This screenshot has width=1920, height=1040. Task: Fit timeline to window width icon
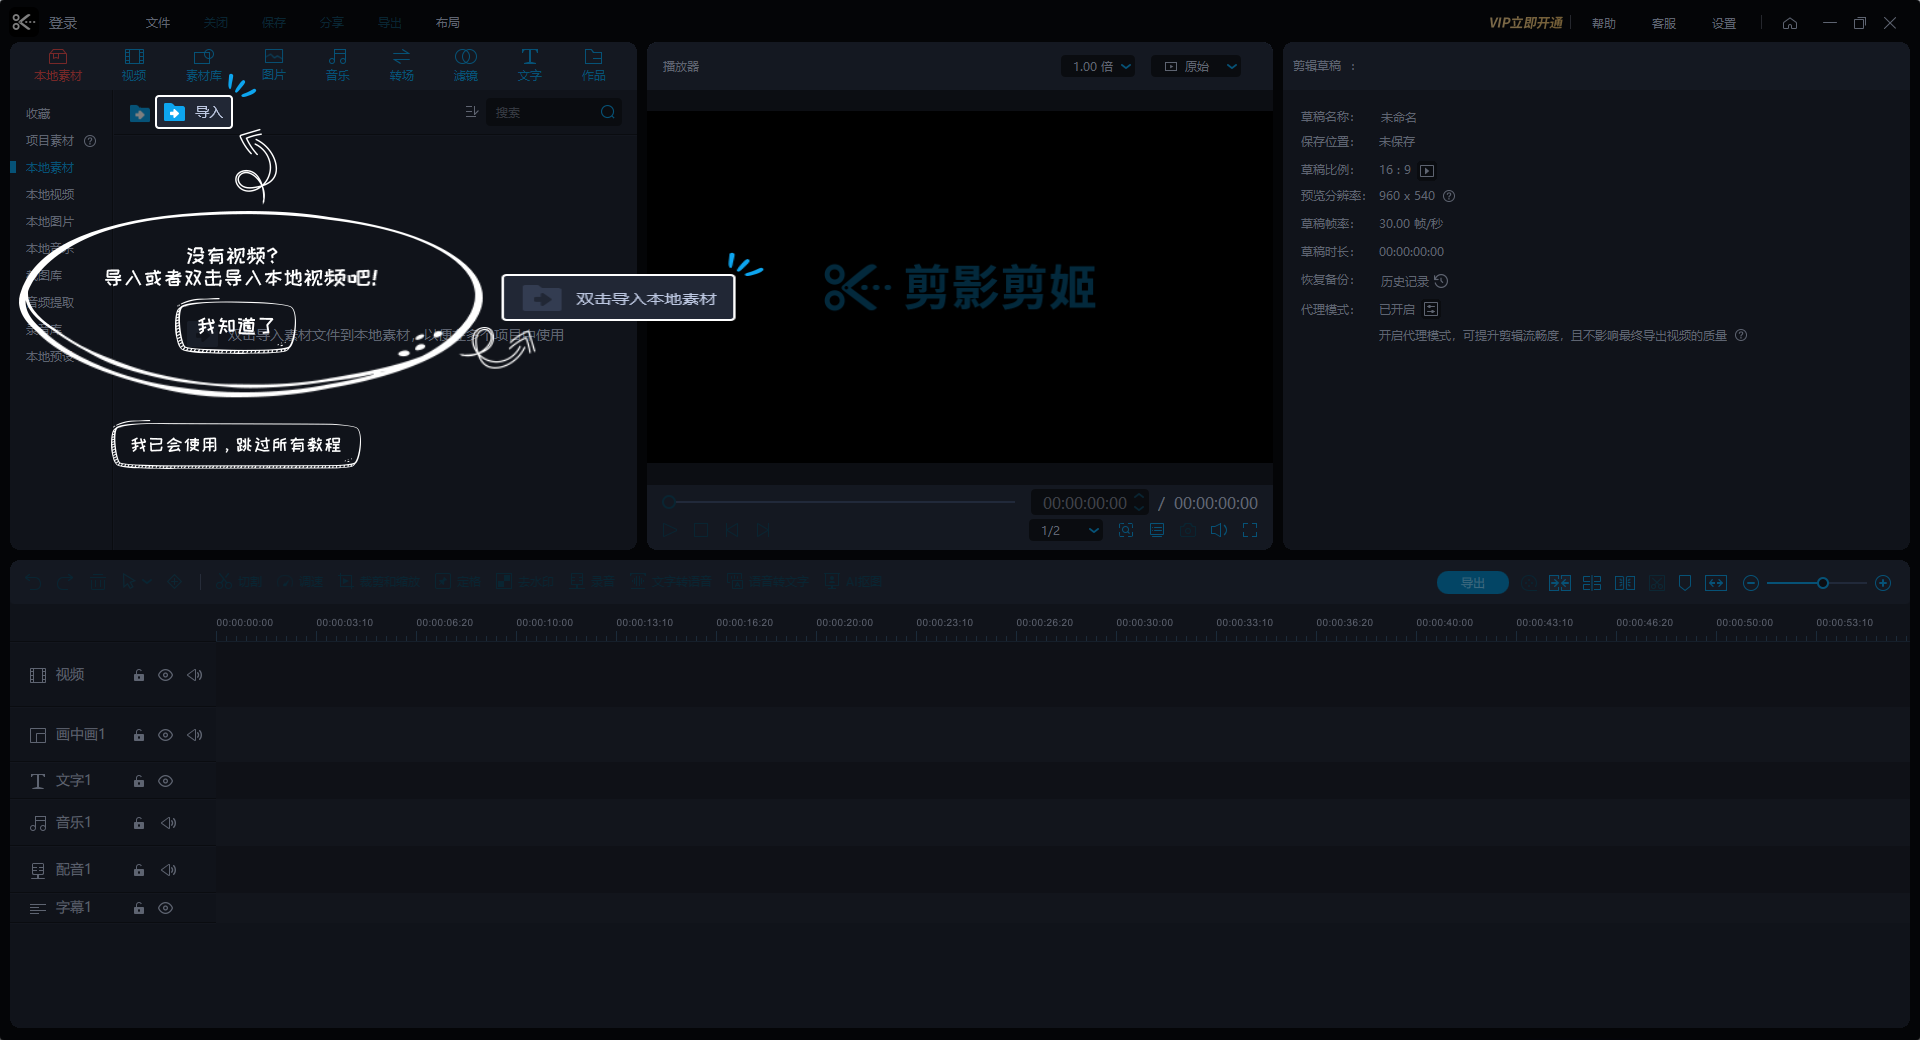(x=1716, y=583)
